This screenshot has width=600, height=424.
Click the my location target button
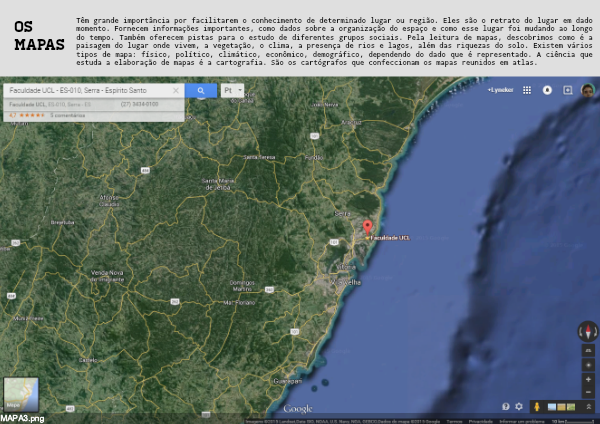588,365
